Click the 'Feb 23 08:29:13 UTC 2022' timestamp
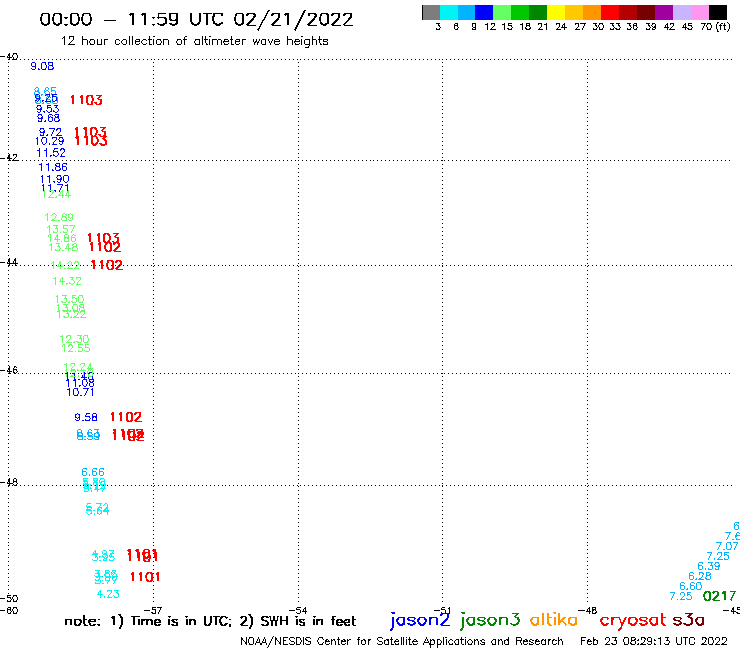Screen dimensions: 740x650 click(x=654, y=641)
